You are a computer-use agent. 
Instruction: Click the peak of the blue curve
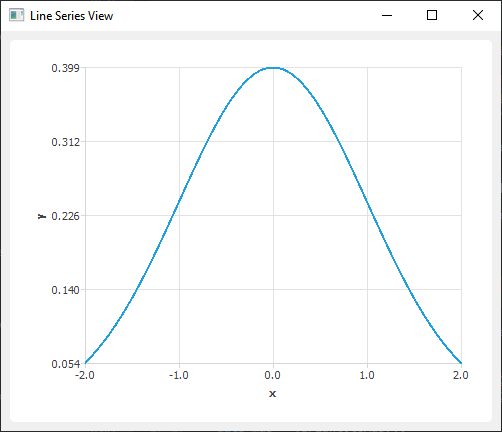273,68
